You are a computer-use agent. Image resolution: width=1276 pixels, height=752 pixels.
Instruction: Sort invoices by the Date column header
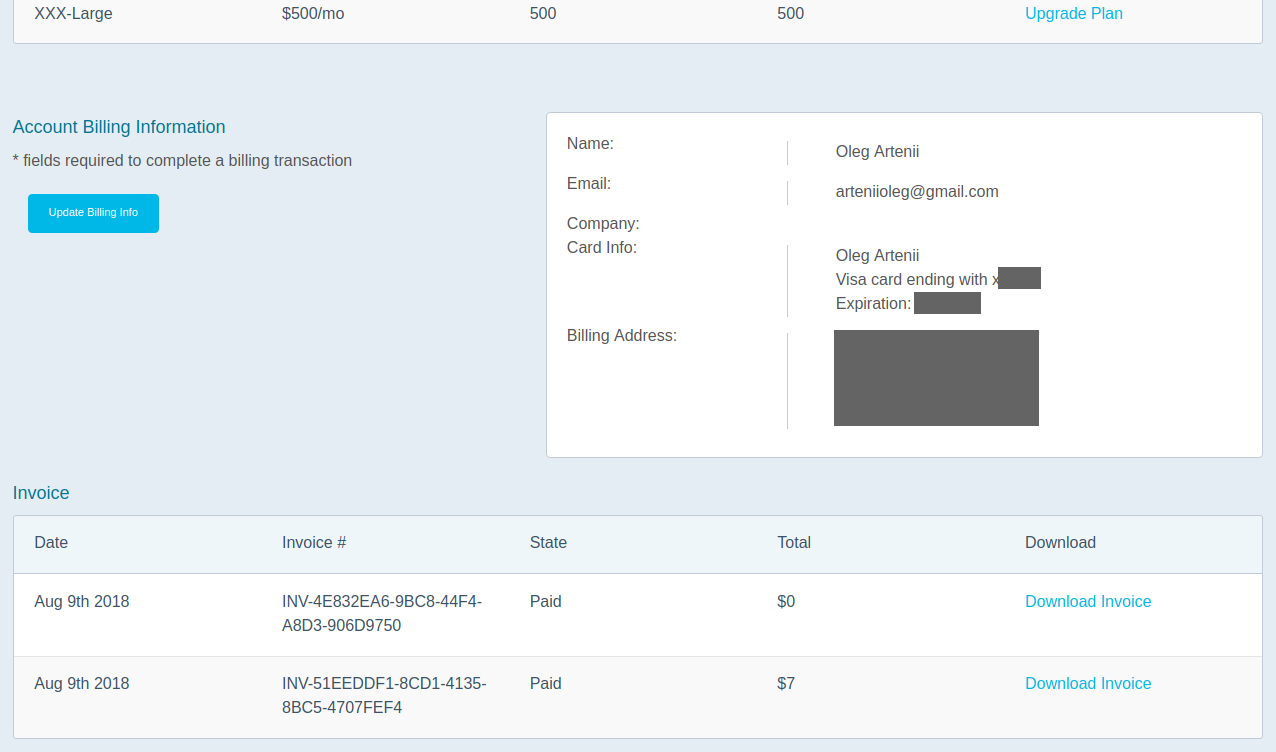click(51, 542)
